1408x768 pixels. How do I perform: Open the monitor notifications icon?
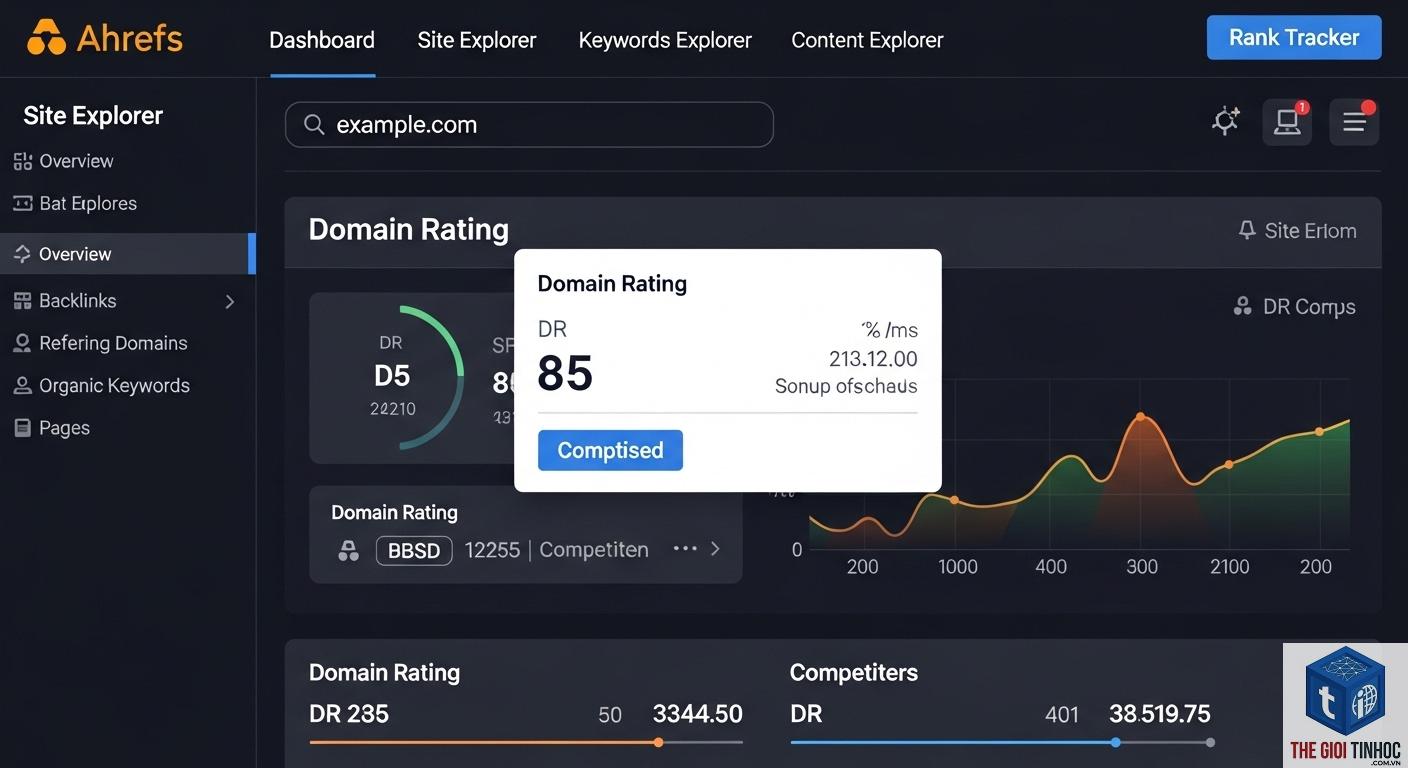point(1287,122)
